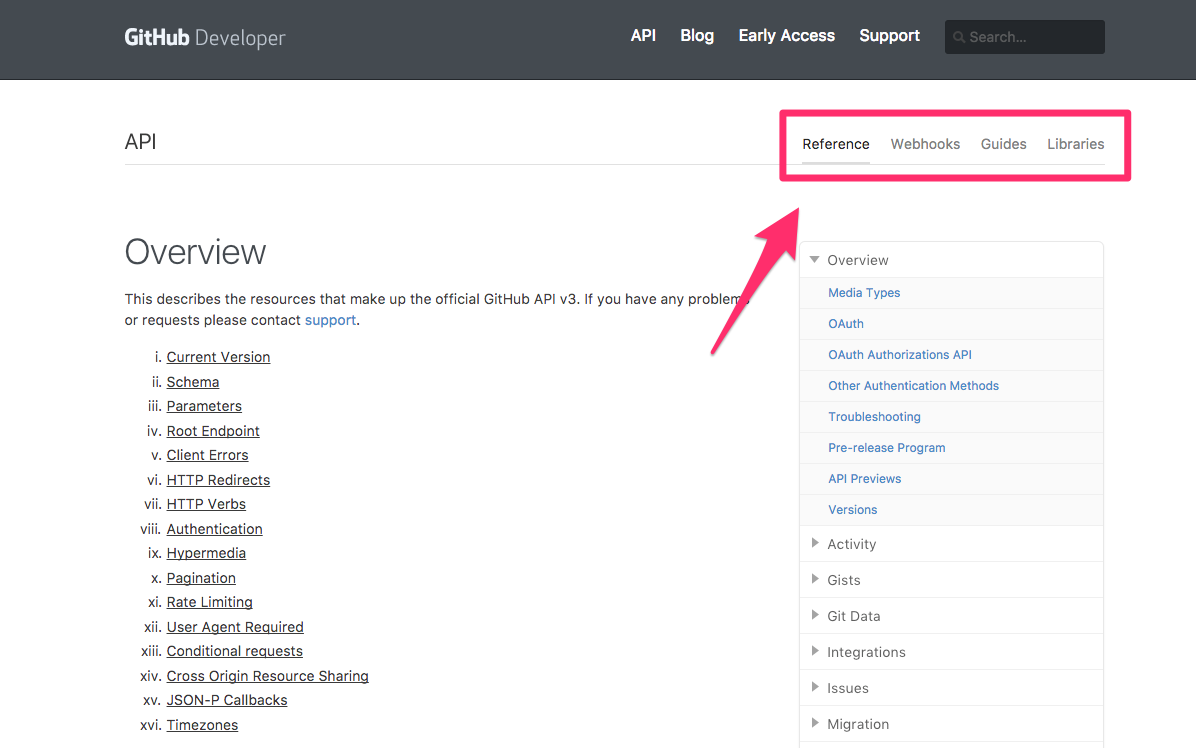
Task: Expand the Activity sidebar section
Action: click(x=951, y=544)
